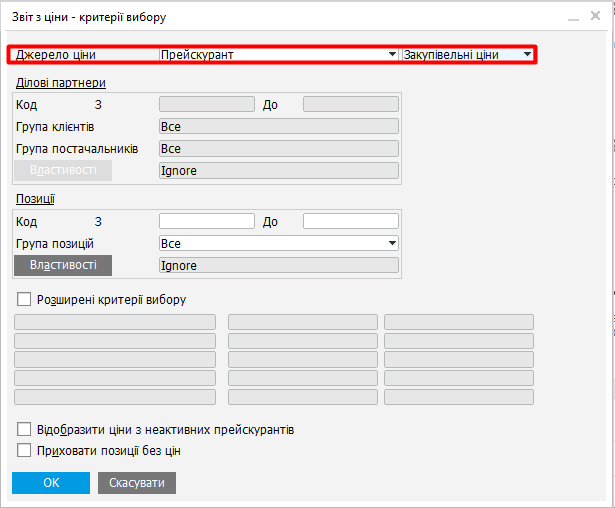
Task: Toggle Приховати позиції без цін checkbox
Action: (25, 450)
